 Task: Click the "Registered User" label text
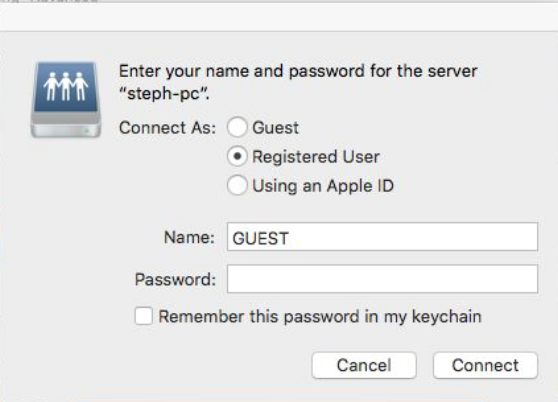pyautogui.click(x=316, y=157)
